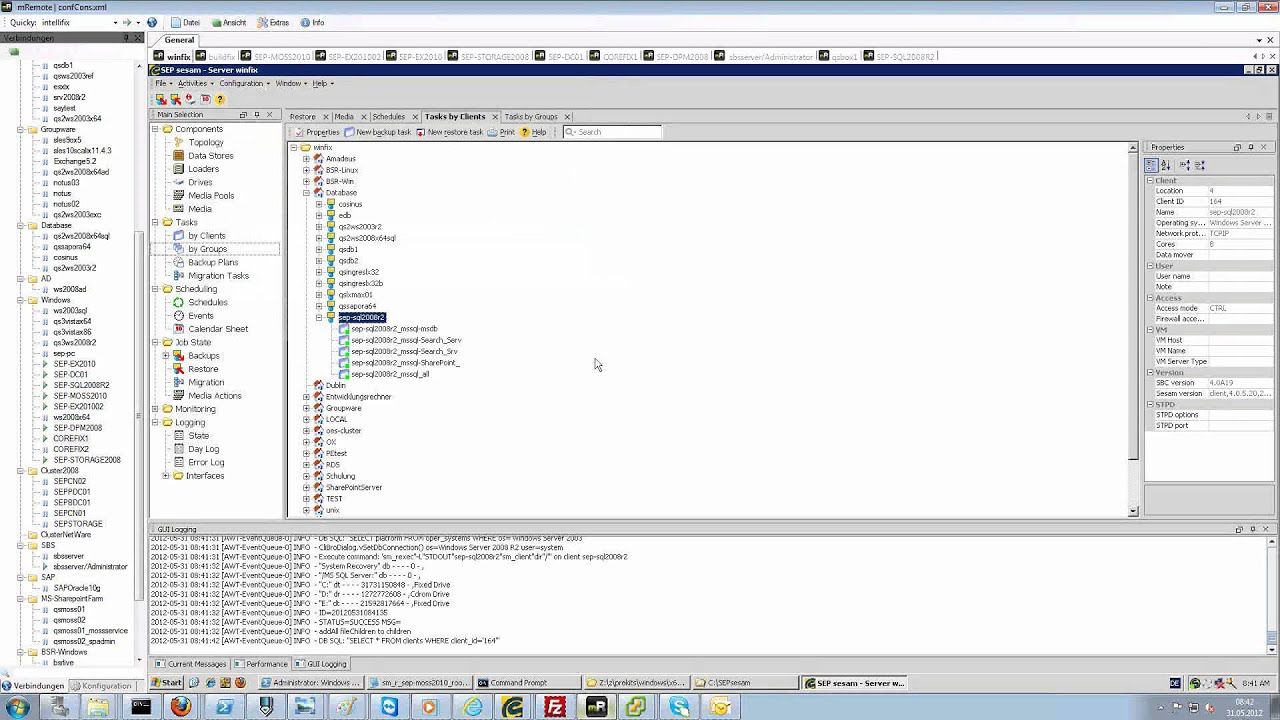
Task: Click the Properties toolbar button
Action: tap(317, 132)
